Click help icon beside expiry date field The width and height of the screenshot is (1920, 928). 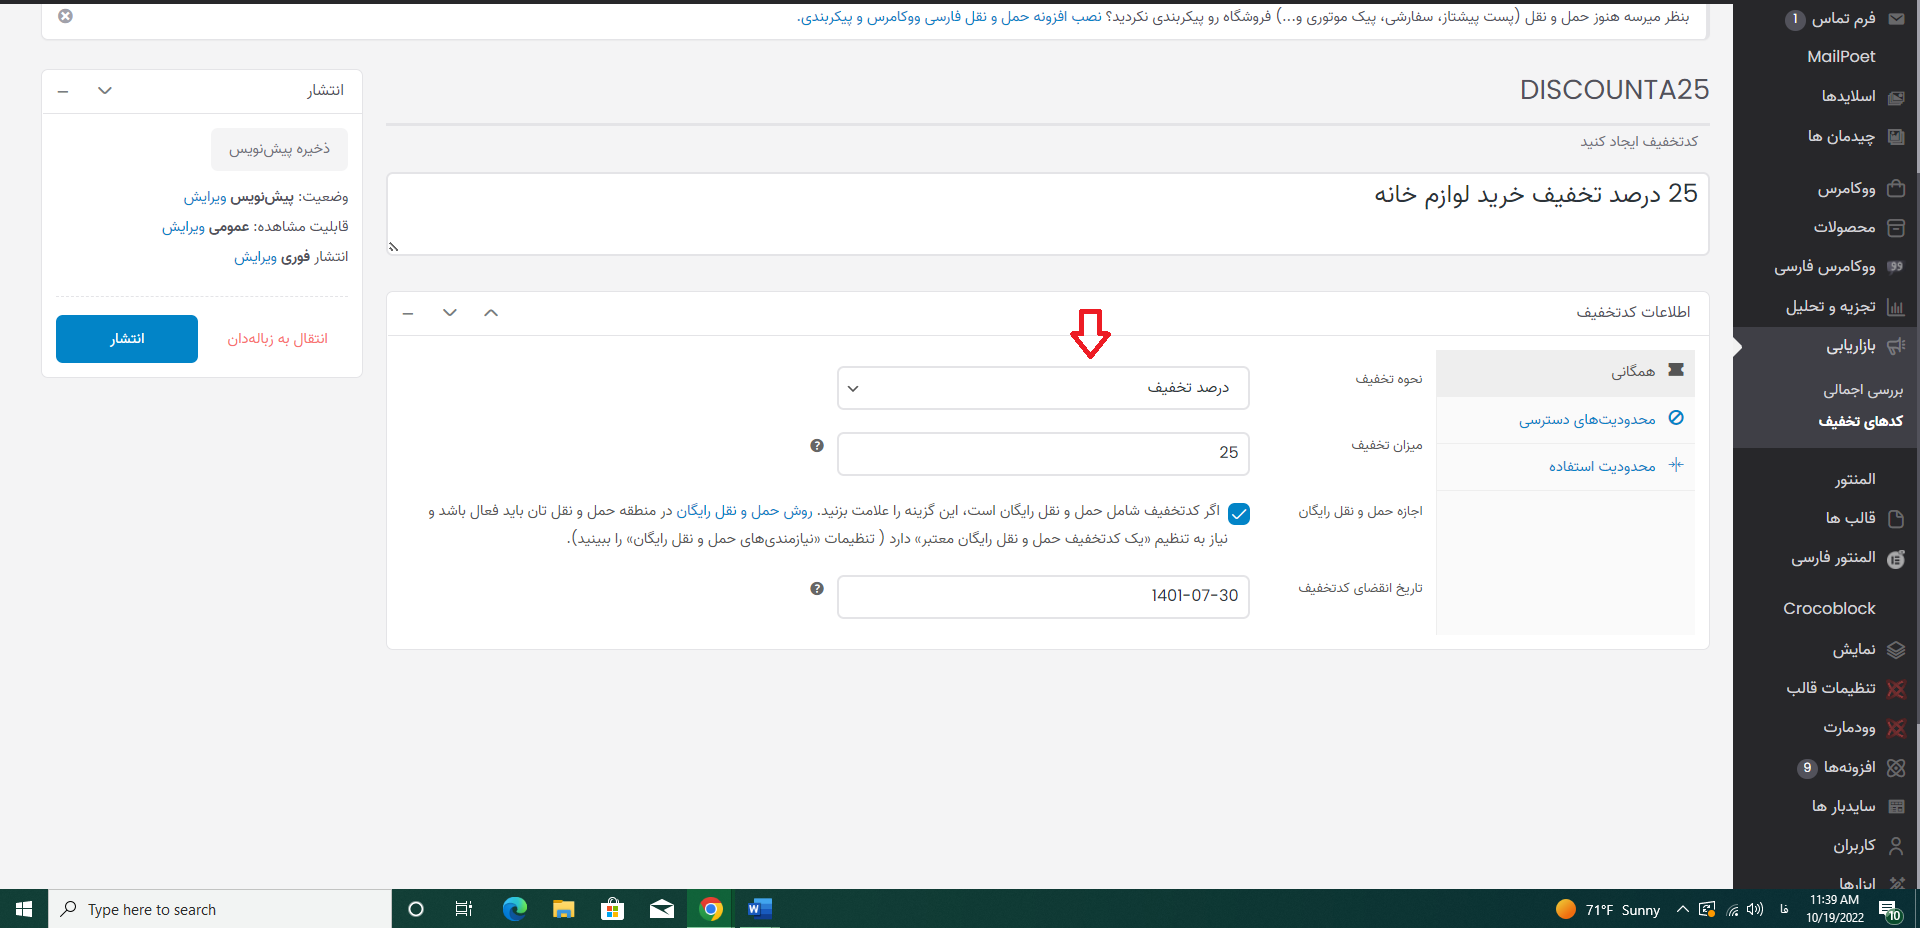point(817,589)
